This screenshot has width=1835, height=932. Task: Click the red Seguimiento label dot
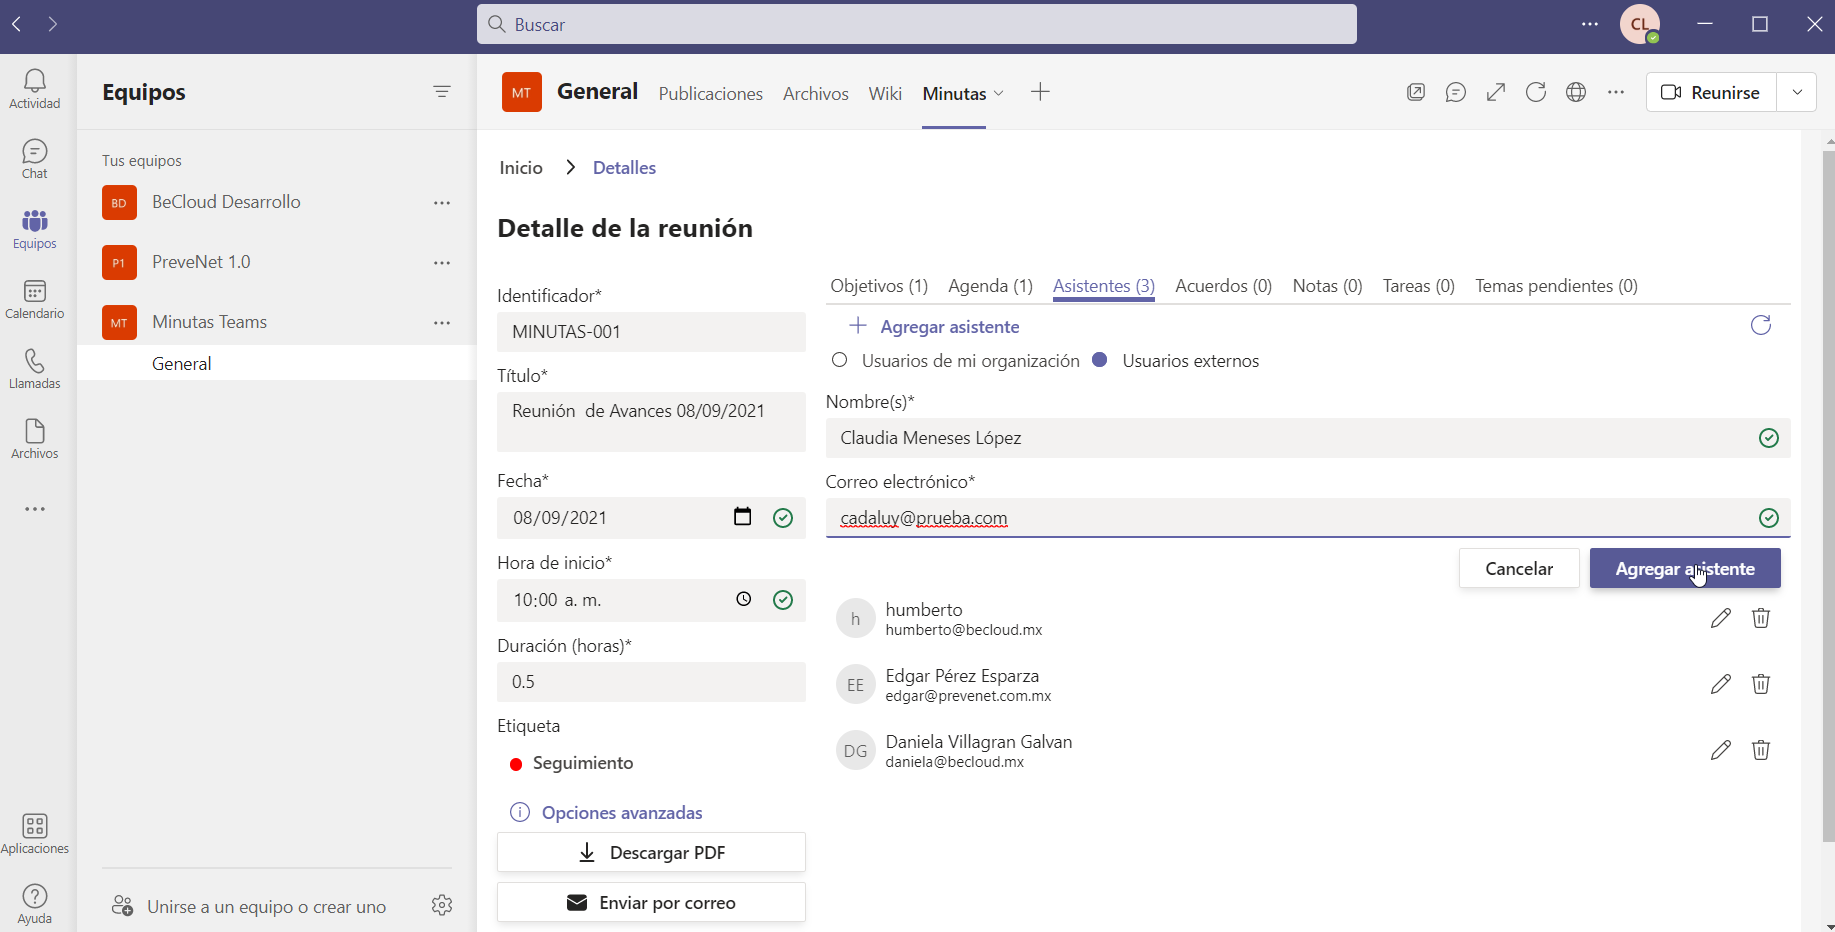516,764
